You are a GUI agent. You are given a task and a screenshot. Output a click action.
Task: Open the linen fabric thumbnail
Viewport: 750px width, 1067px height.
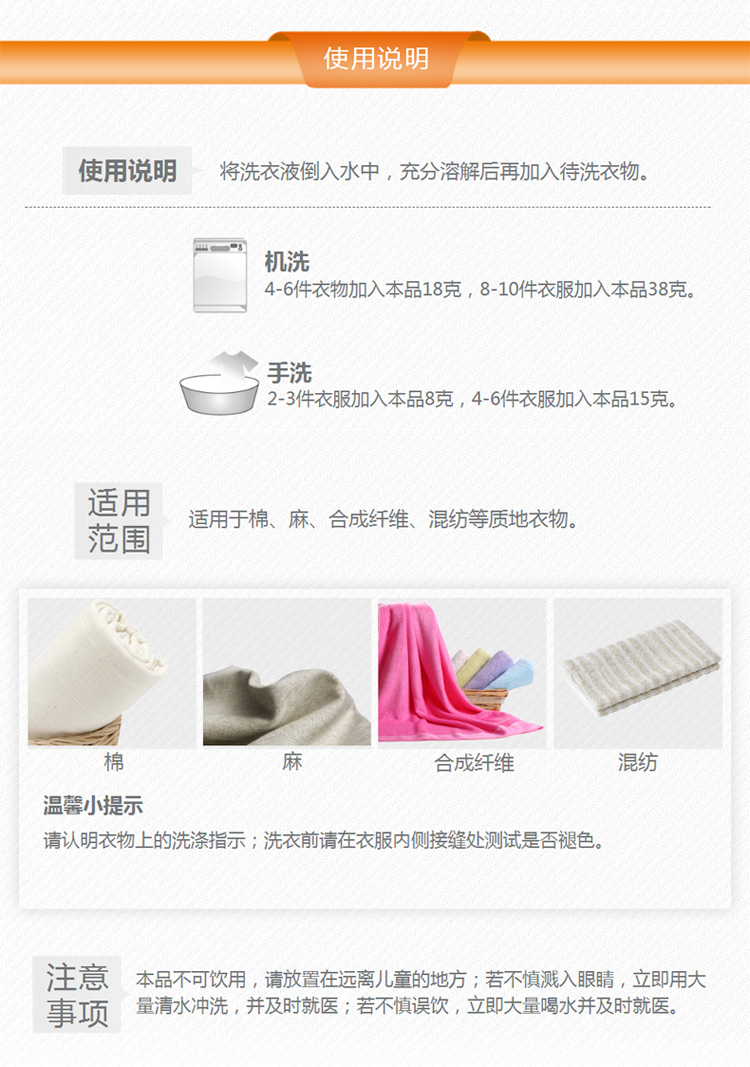tap(287, 672)
